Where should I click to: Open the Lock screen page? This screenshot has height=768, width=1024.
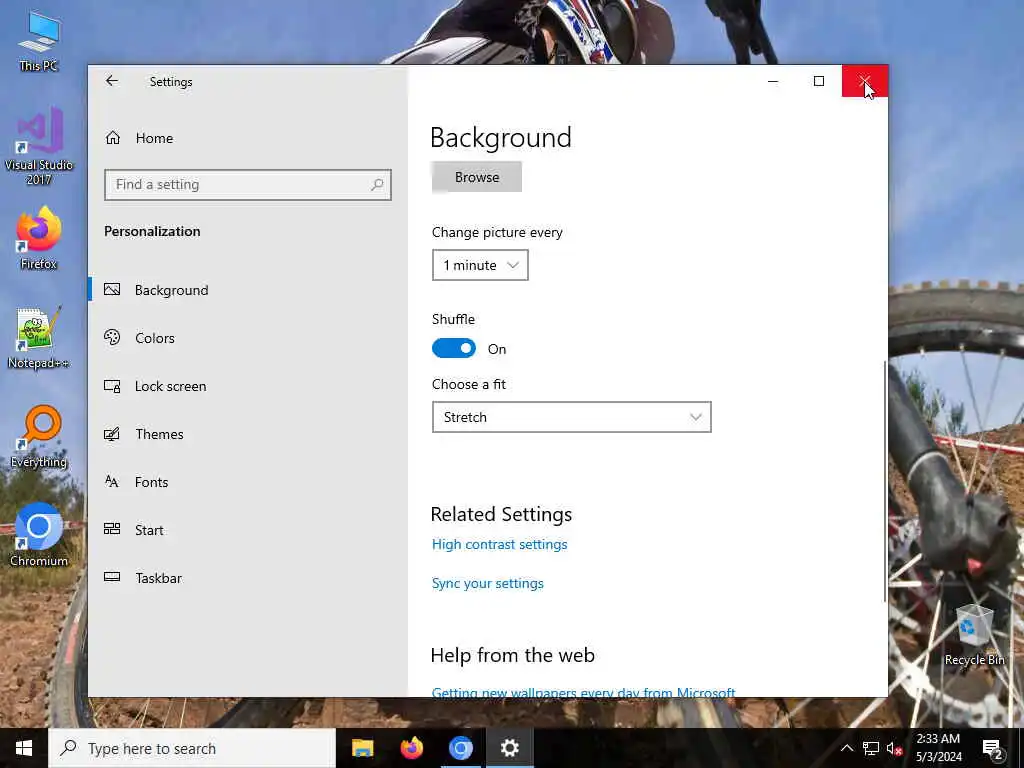(248, 386)
